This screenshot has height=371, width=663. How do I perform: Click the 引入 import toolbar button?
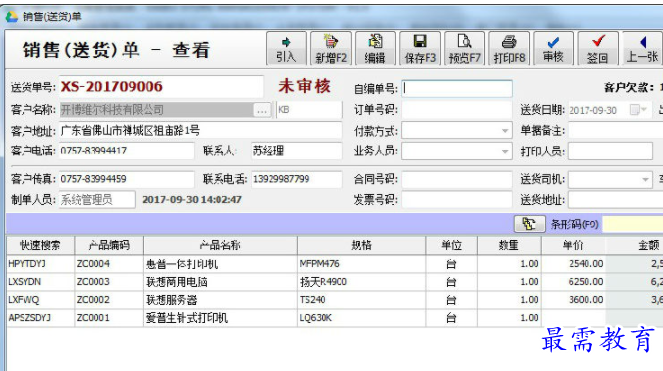click(286, 49)
